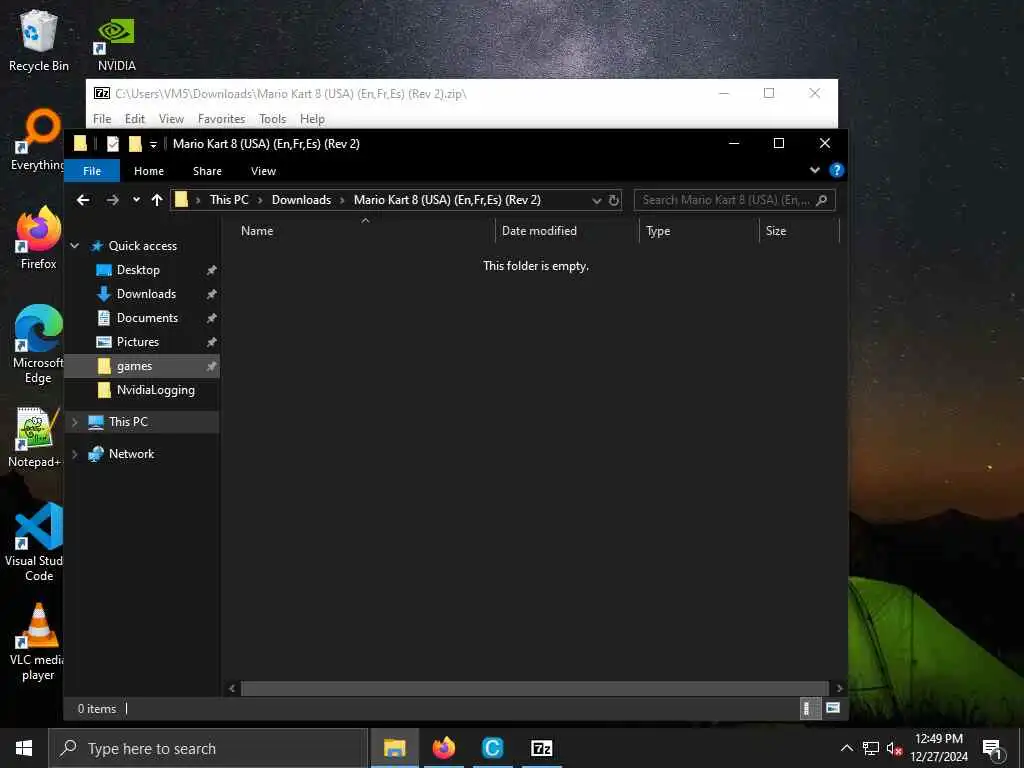
Task: Open the 7-Zip Favorites menu
Action: click(x=221, y=119)
